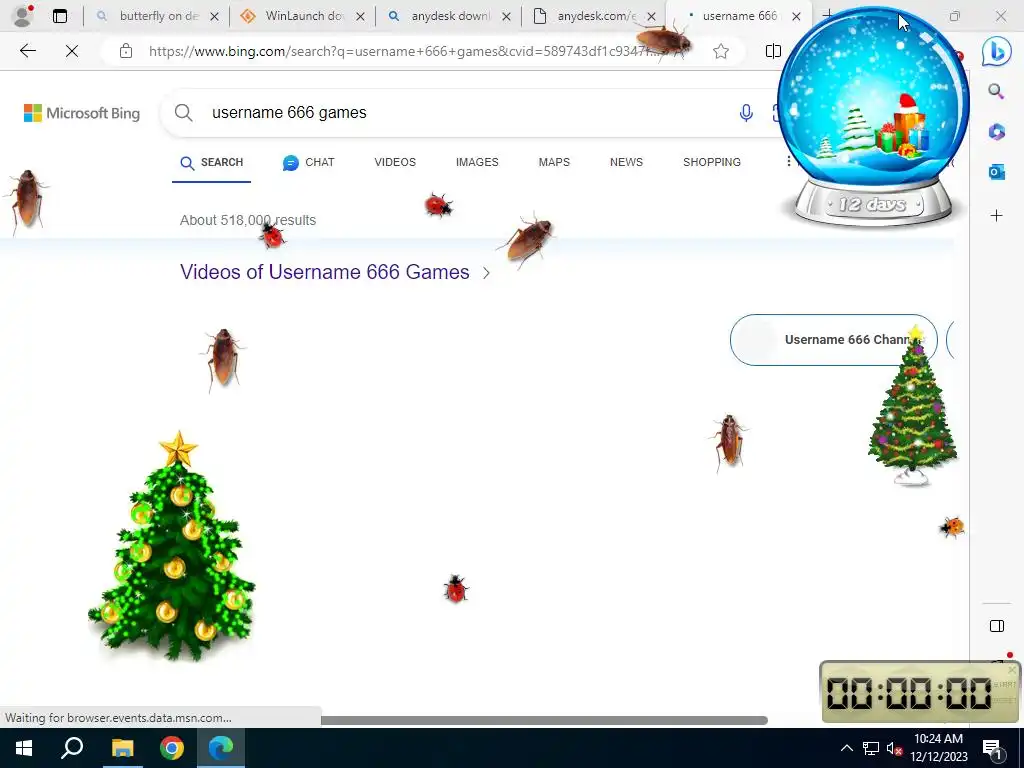Go back using the browser back arrow
This screenshot has height=768, width=1024.
[x=27, y=51]
